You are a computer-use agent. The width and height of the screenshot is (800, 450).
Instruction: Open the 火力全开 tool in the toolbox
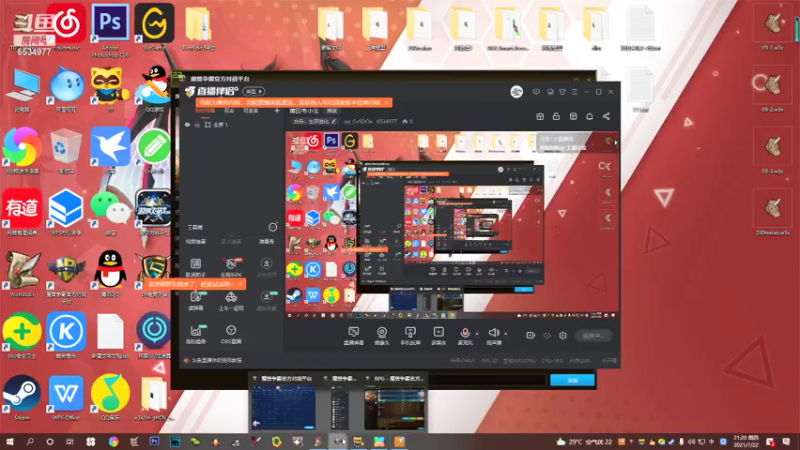coord(266,267)
